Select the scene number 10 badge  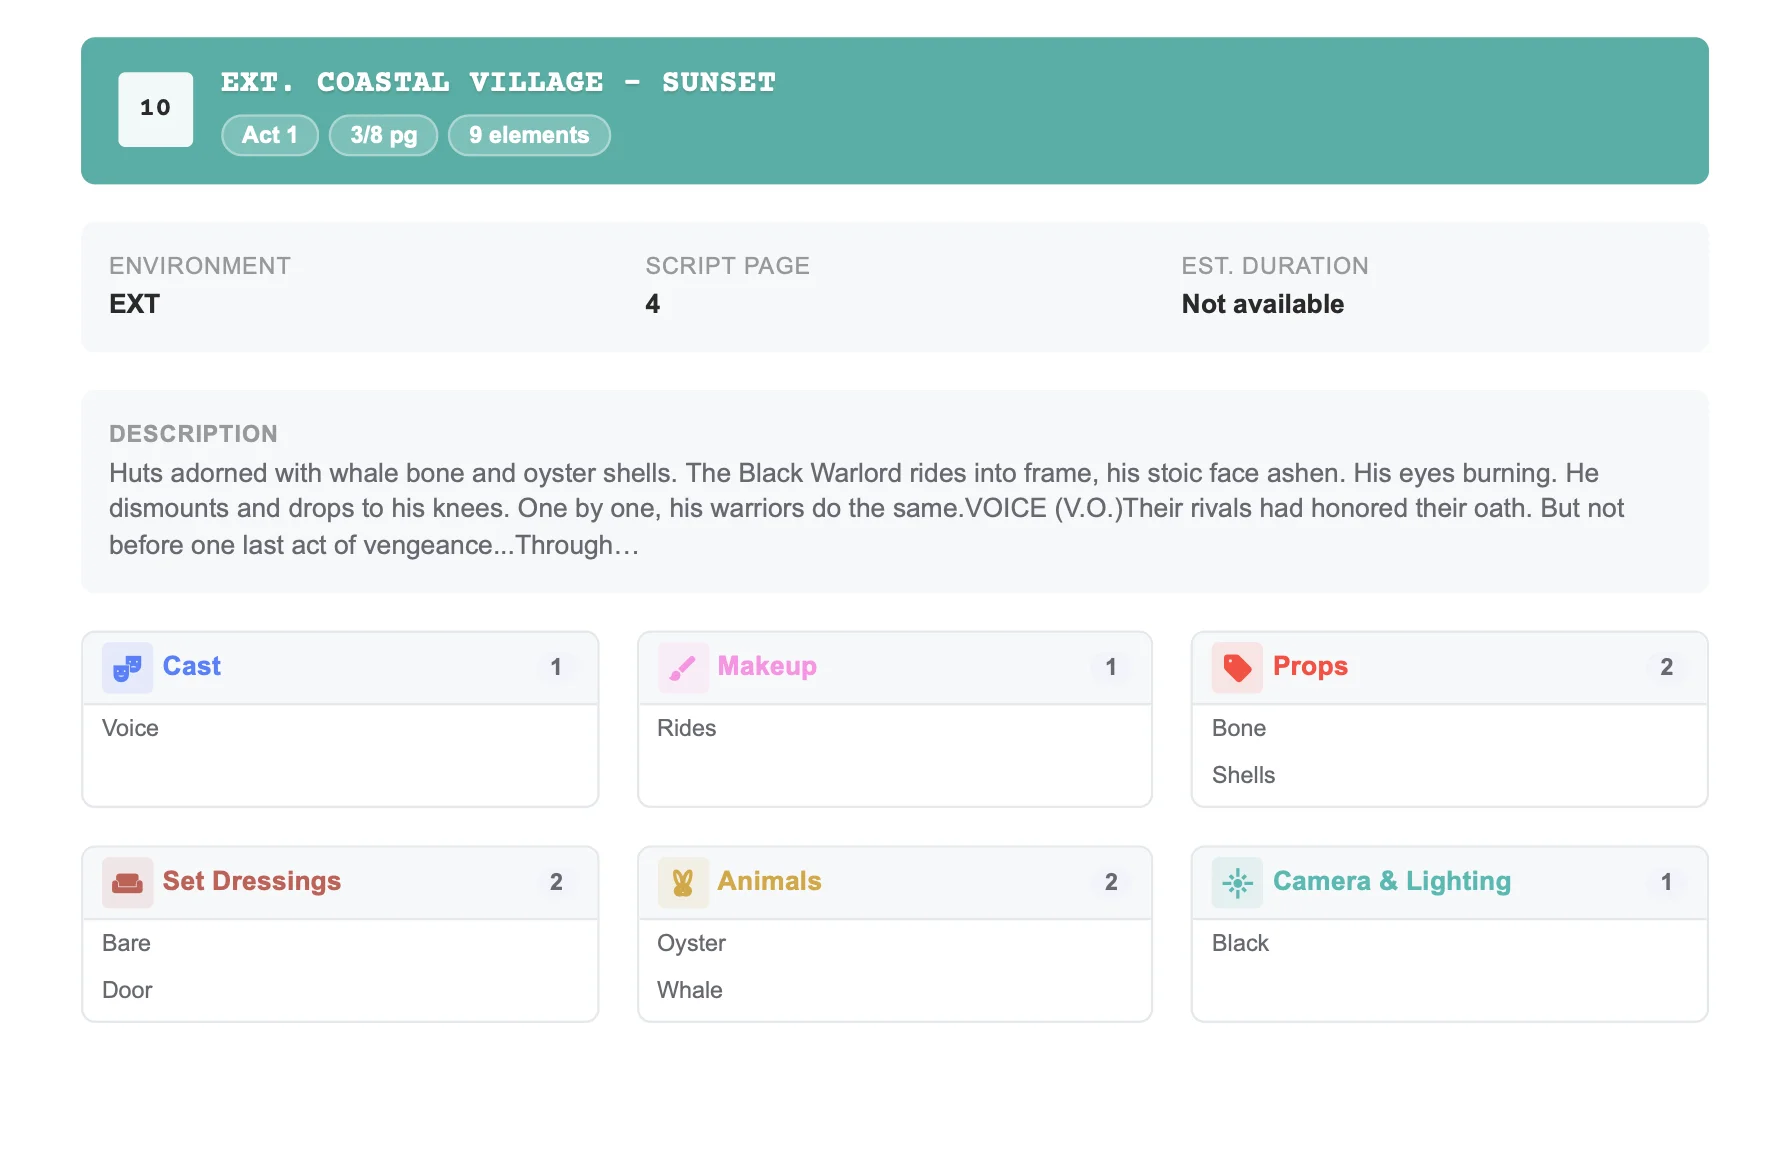click(x=155, y=109)
